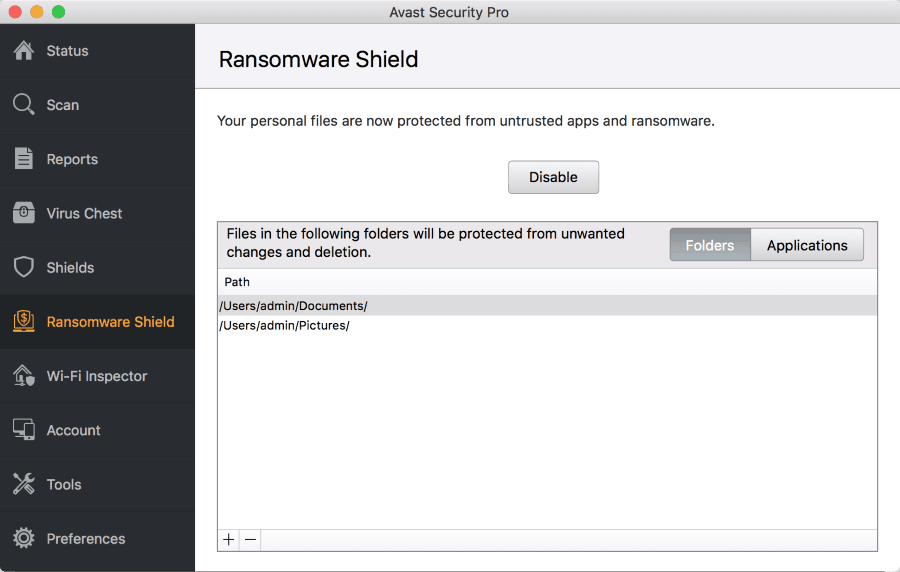This screenshot has width=900, height=572.
Task: Select Shields in the sidebar
Action: pos(70,268)
